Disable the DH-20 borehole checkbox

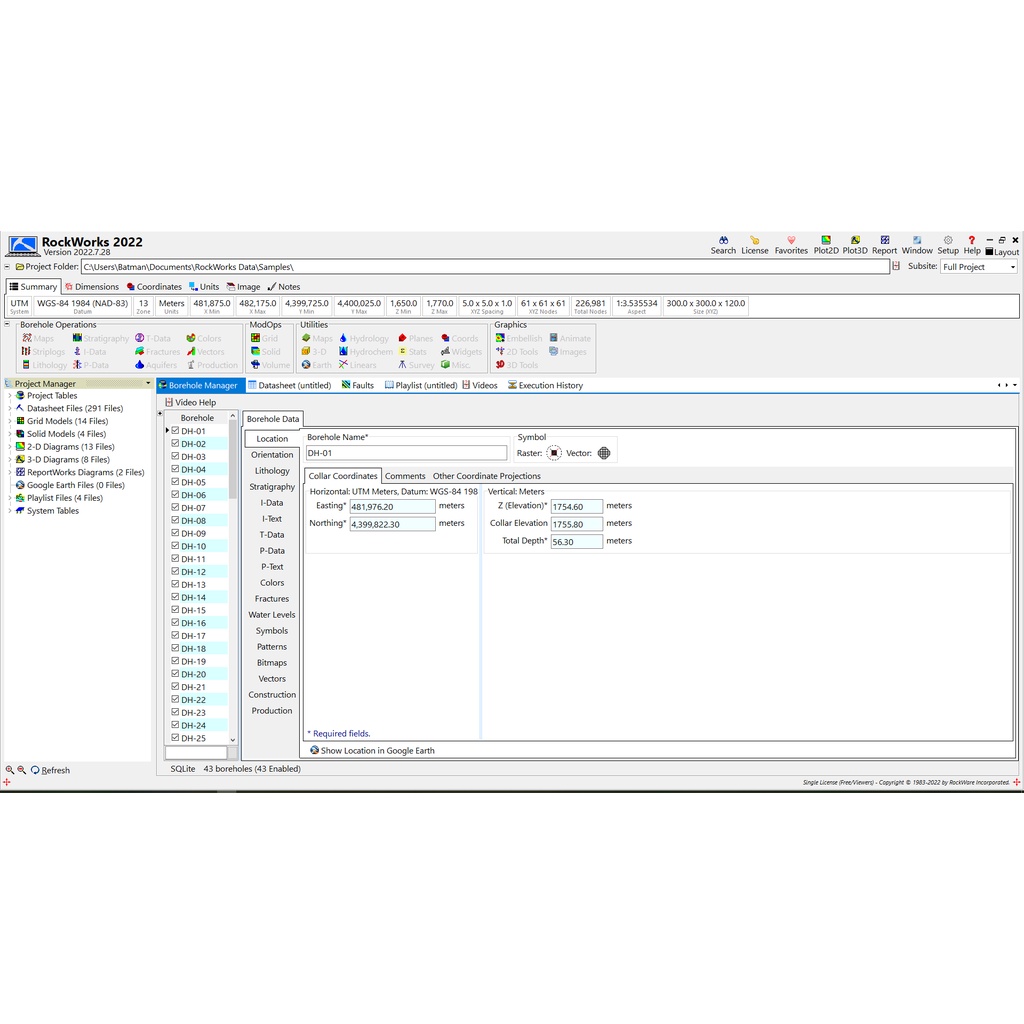pos(175,674)
